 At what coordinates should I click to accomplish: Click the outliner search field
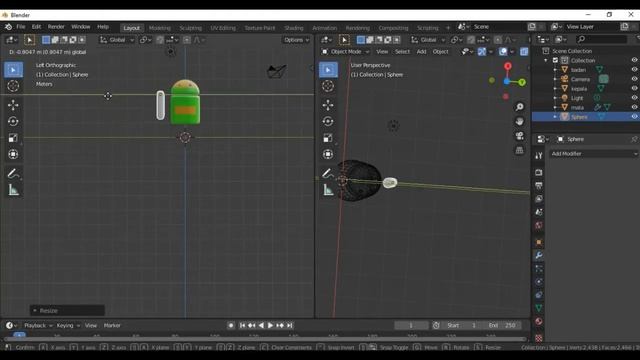601,39
